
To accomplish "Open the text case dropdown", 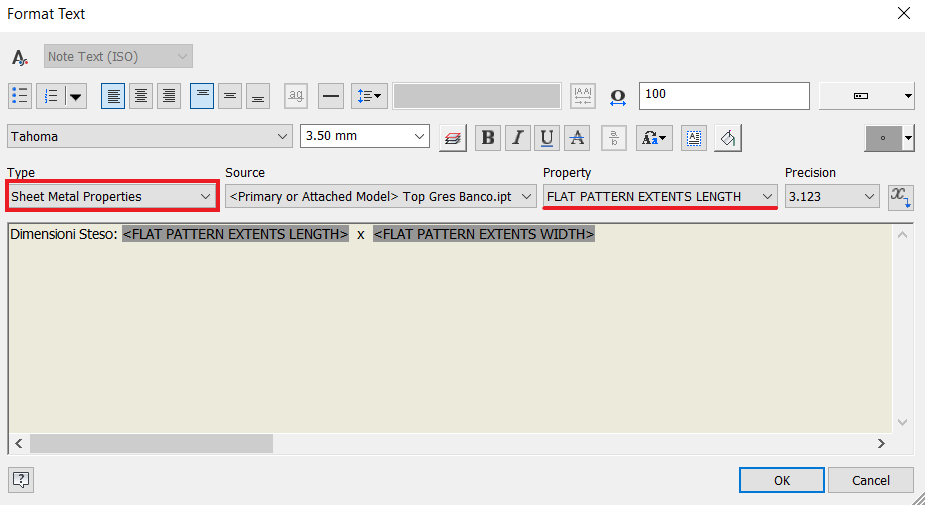I will tap(654, 138).
